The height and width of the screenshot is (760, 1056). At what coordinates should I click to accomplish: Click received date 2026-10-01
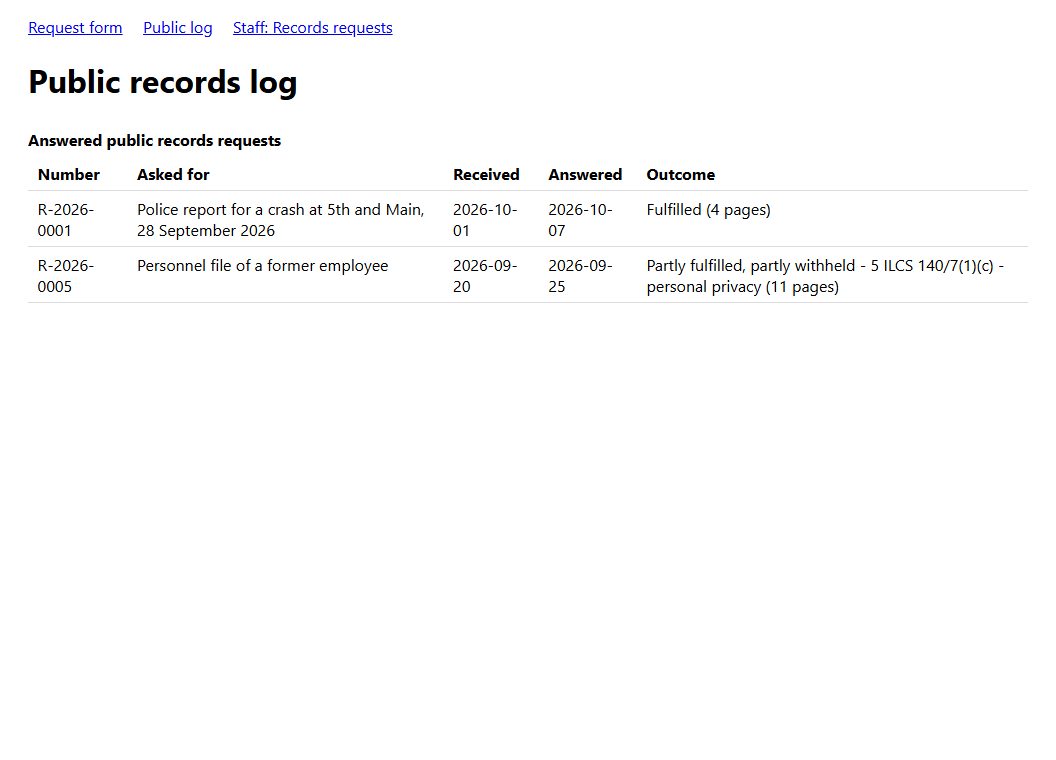click(x=485, y=220)
